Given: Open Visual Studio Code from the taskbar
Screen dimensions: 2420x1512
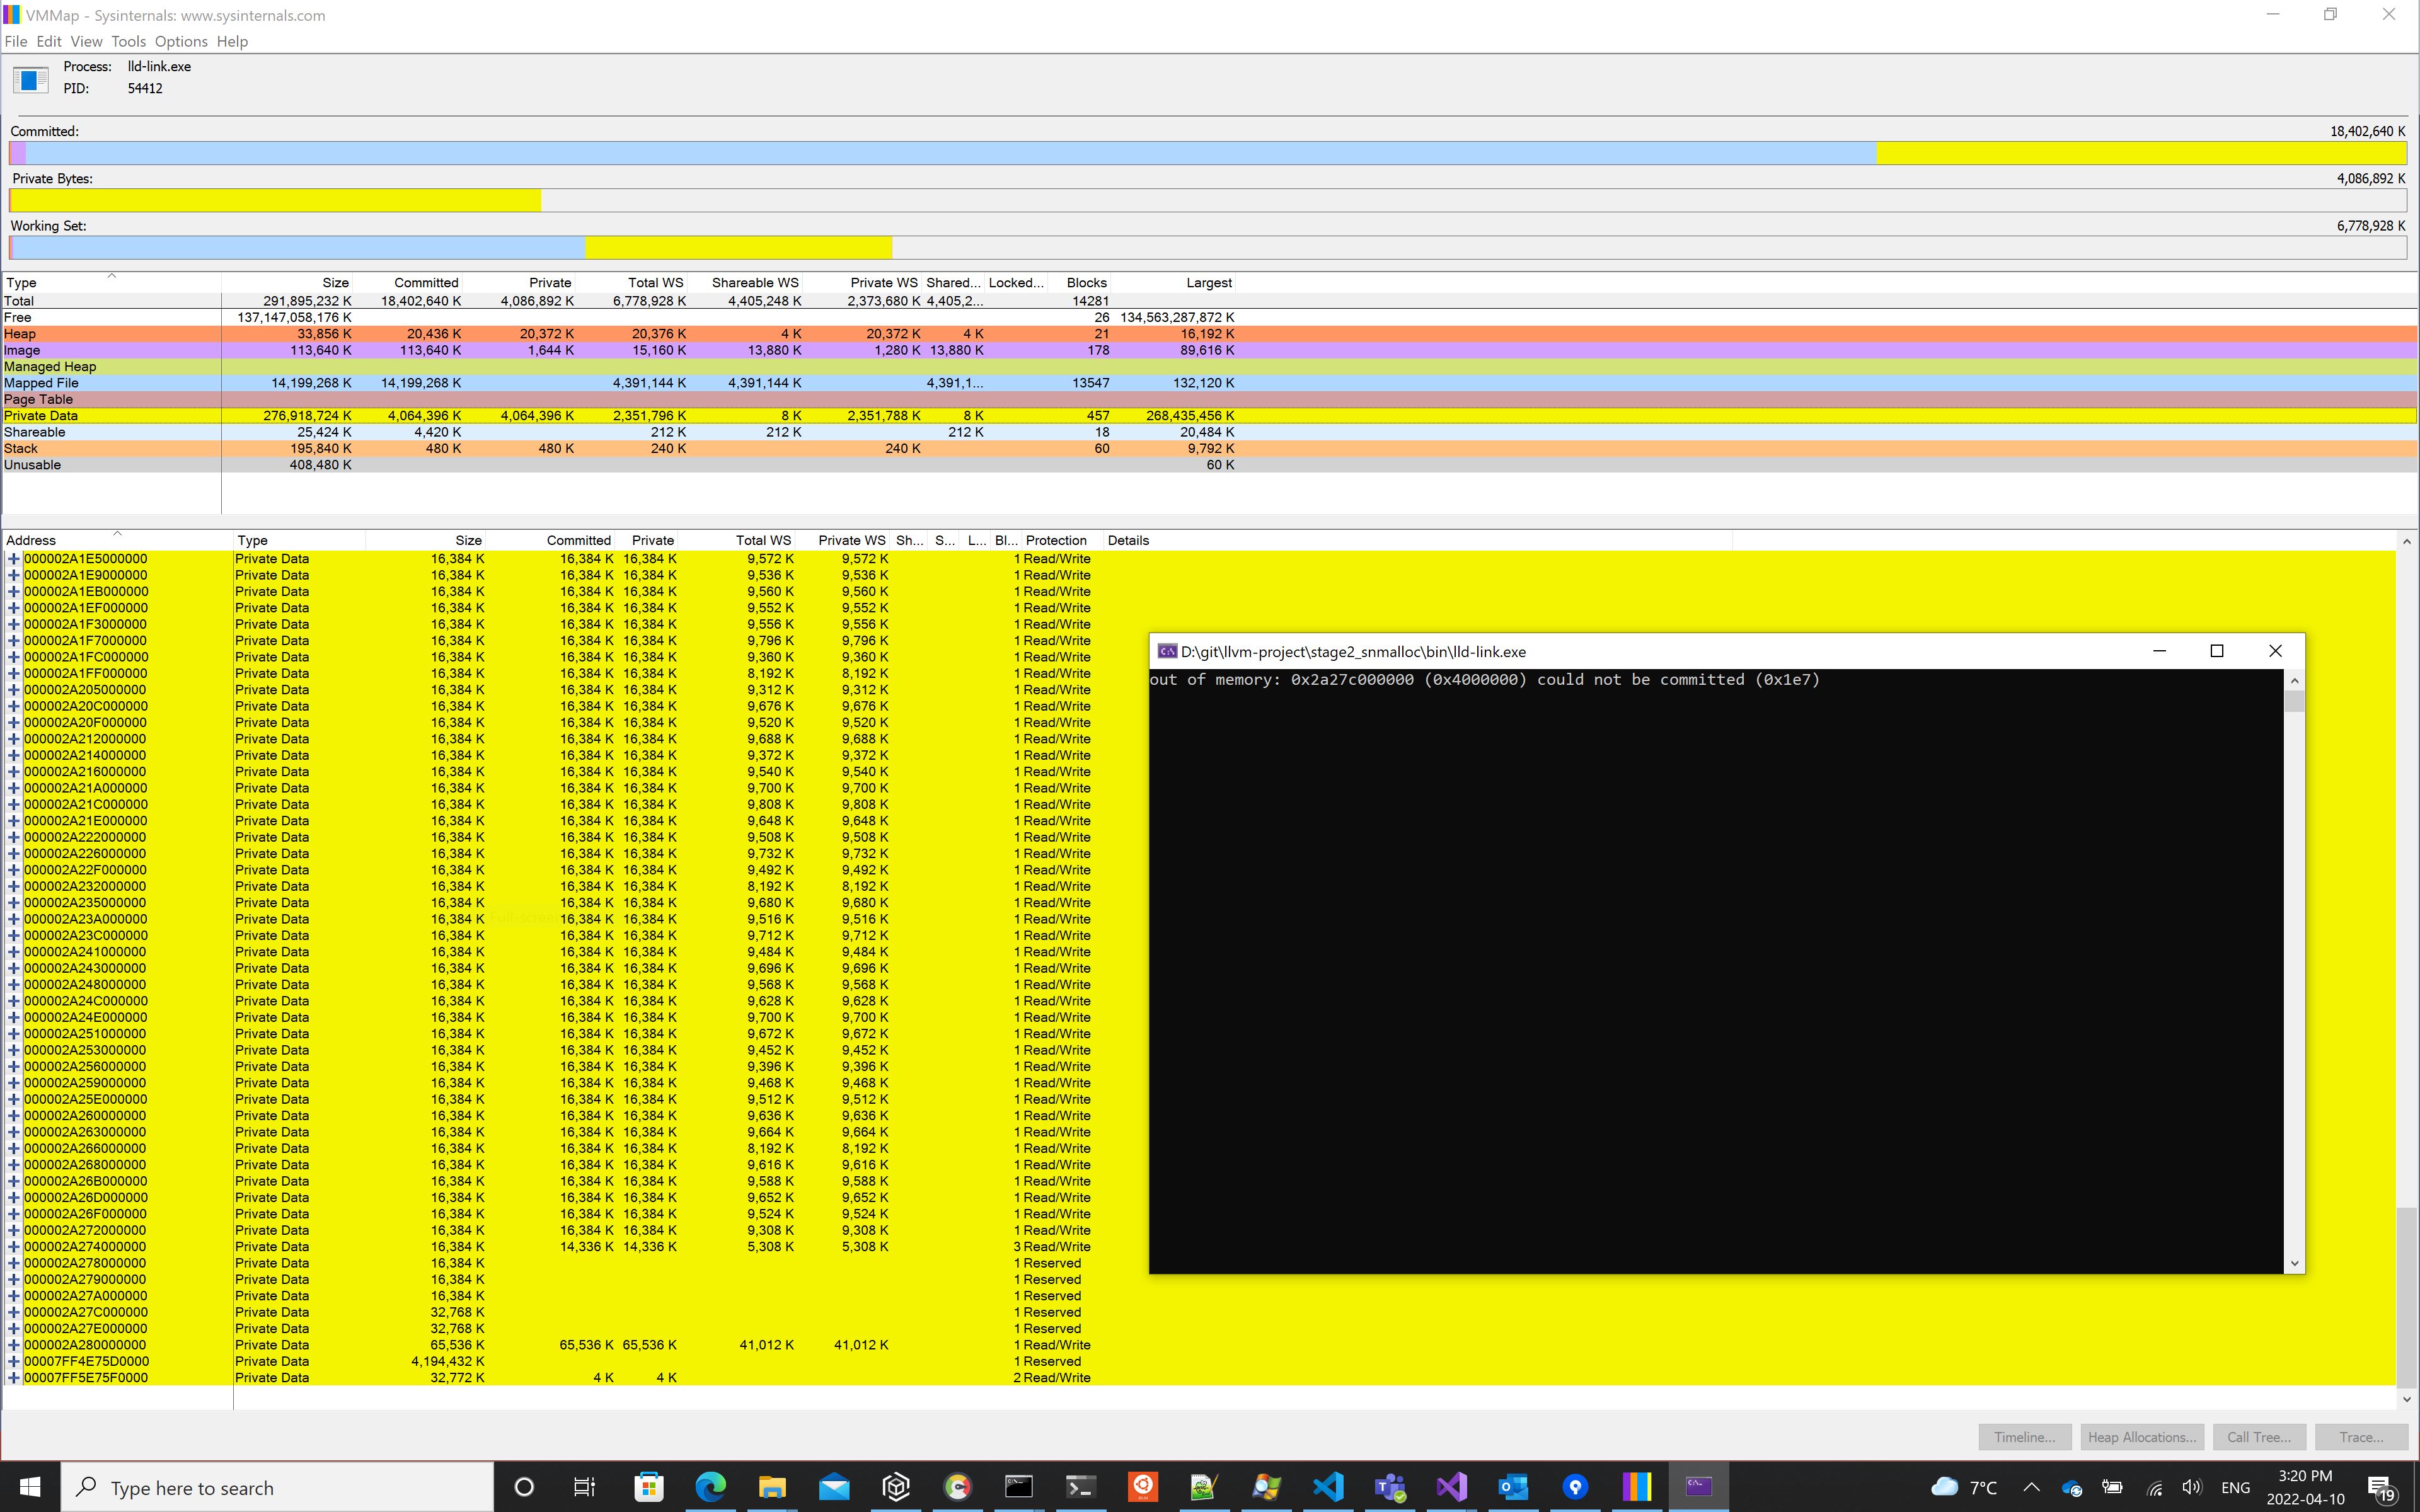Looking at the screenshot, I should (1329, 1487).
